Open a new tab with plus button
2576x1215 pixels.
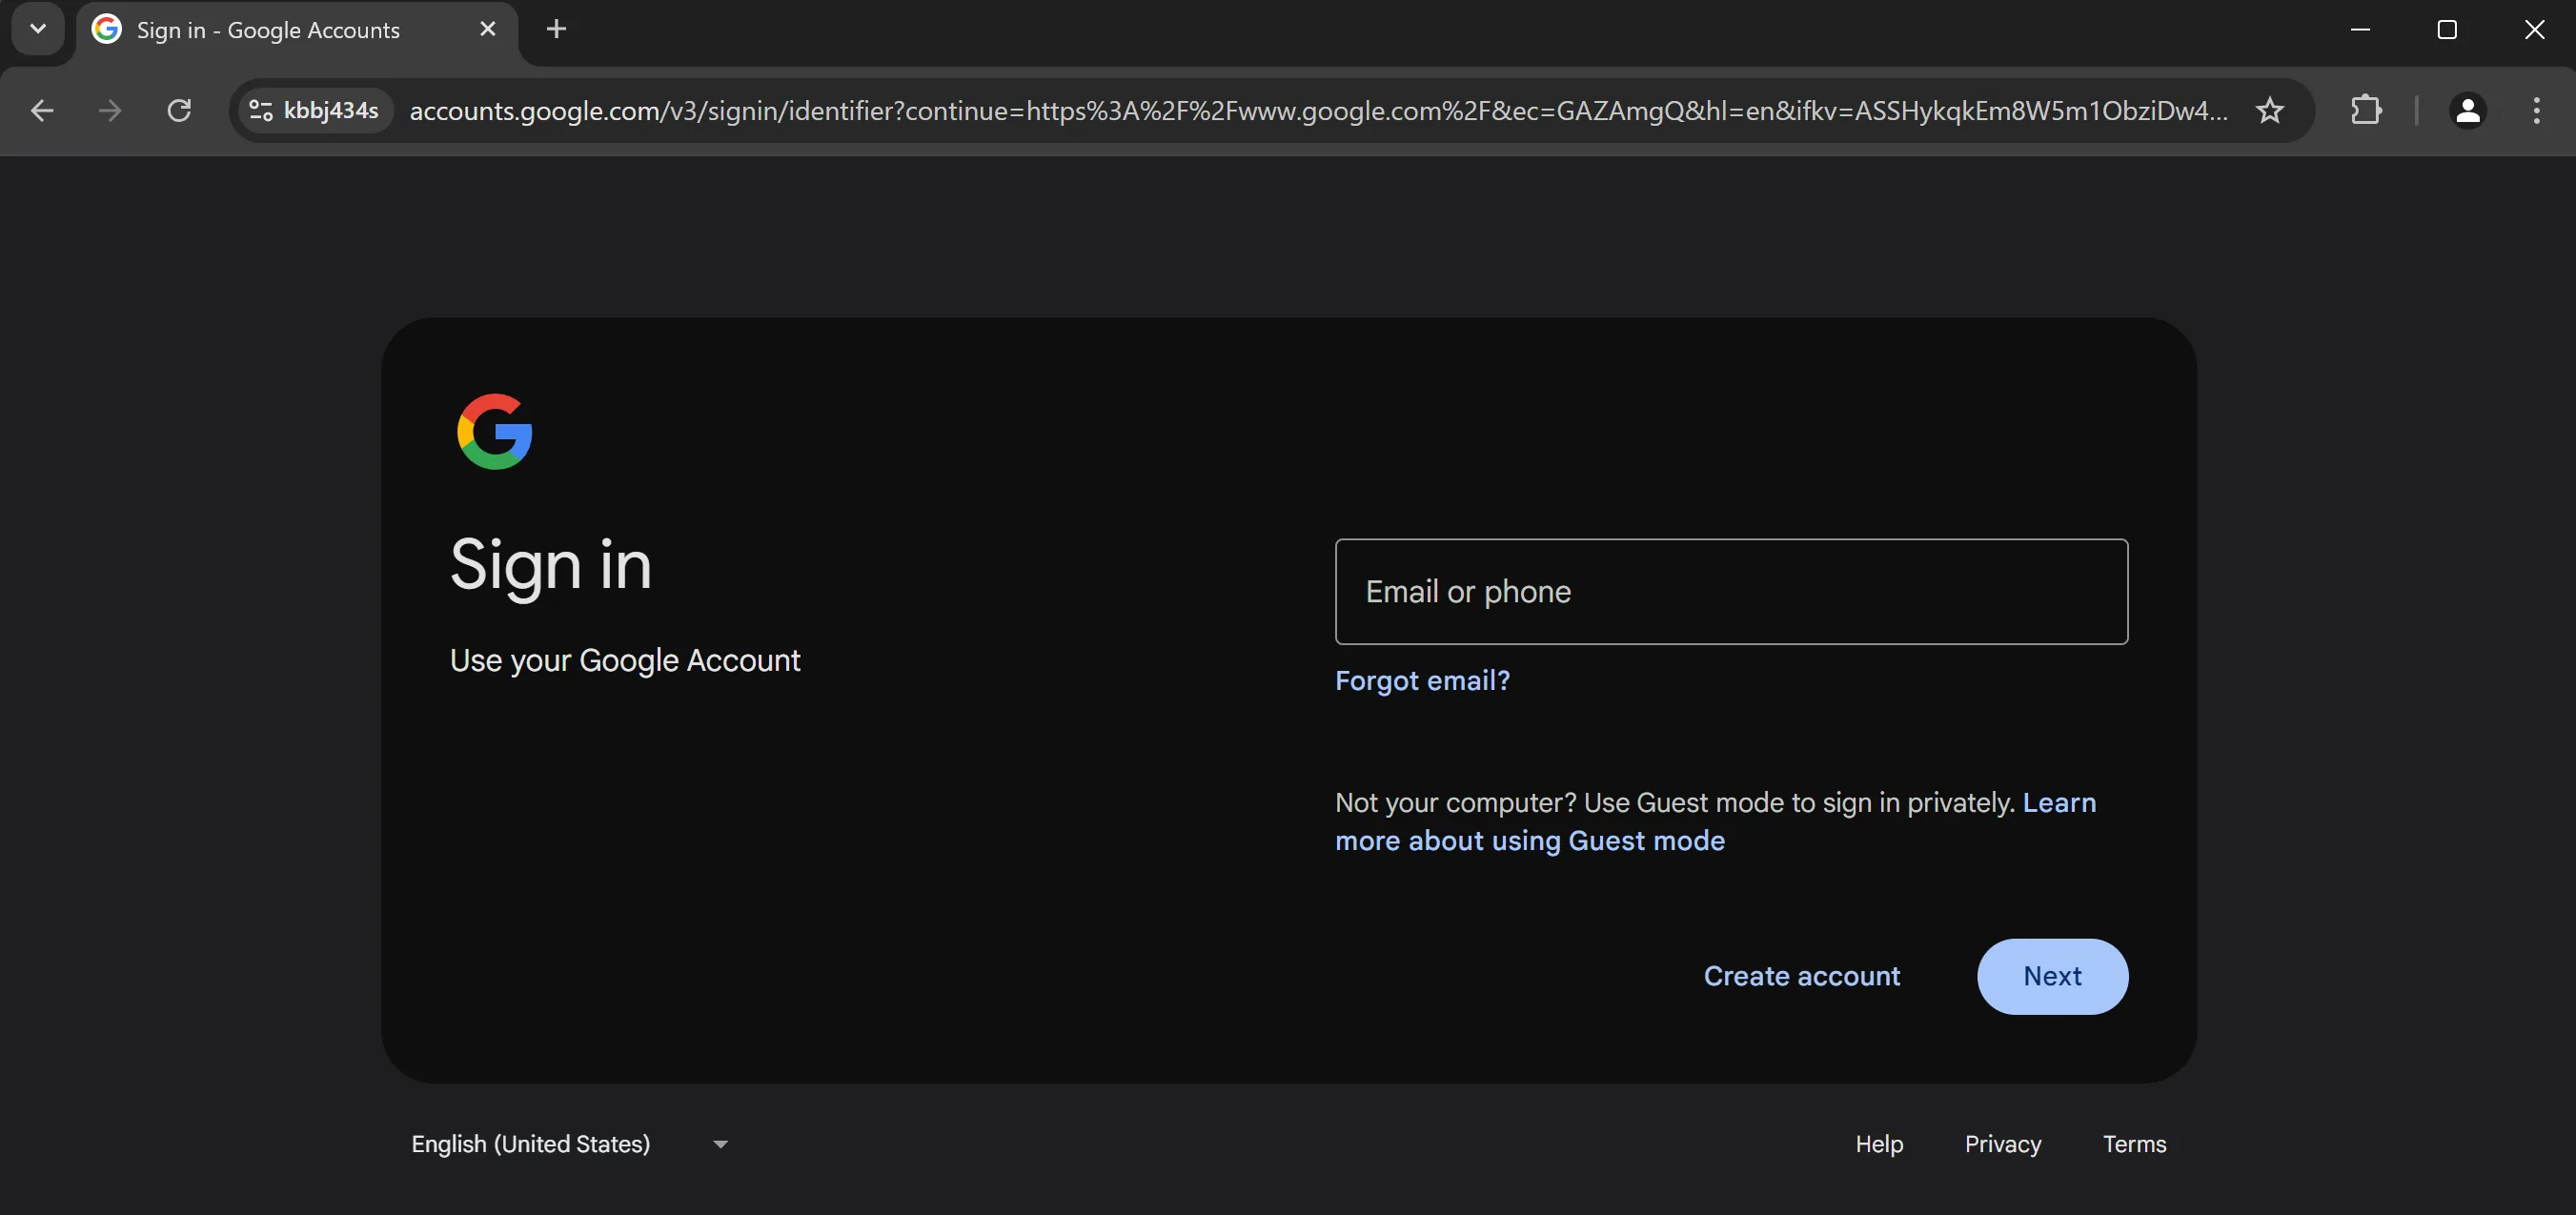coord(557,29)
